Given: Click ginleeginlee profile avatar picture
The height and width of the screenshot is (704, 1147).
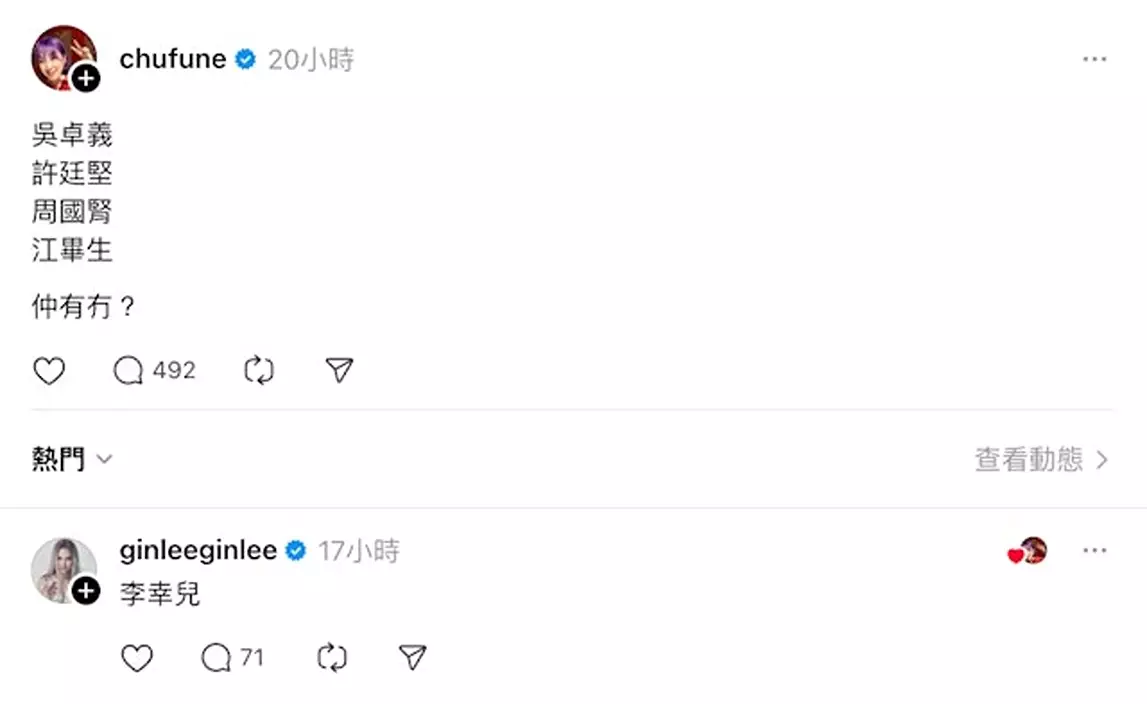Looking at the screenshot, I should (x=60, y=566).
